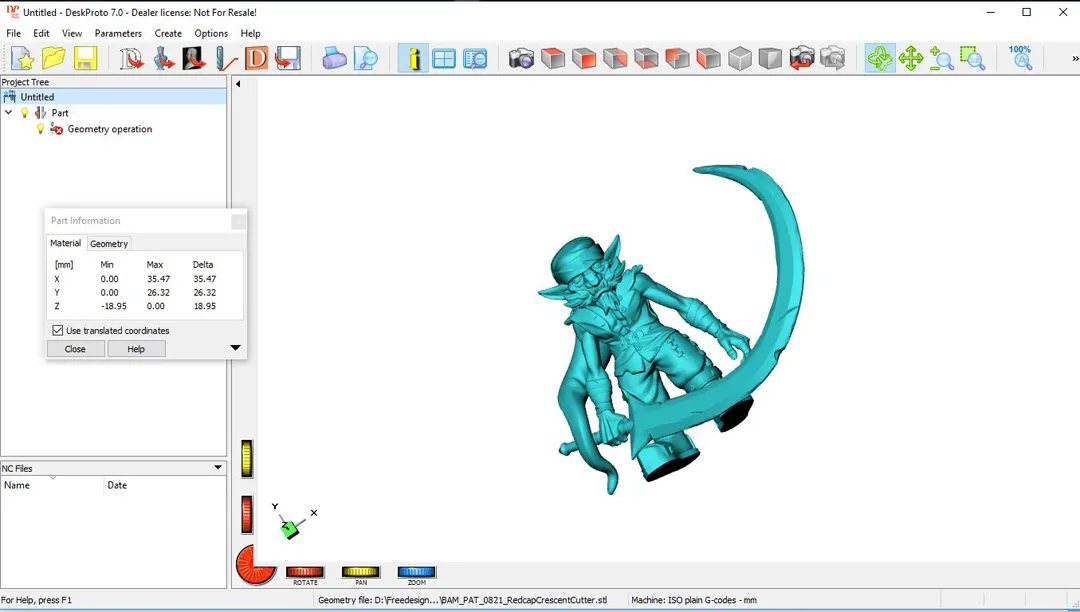Click the Calculate Toolpaths cutter icon
Image resolution: width=1080 pixels, height=612 pixels.
[x=225, y=59]
